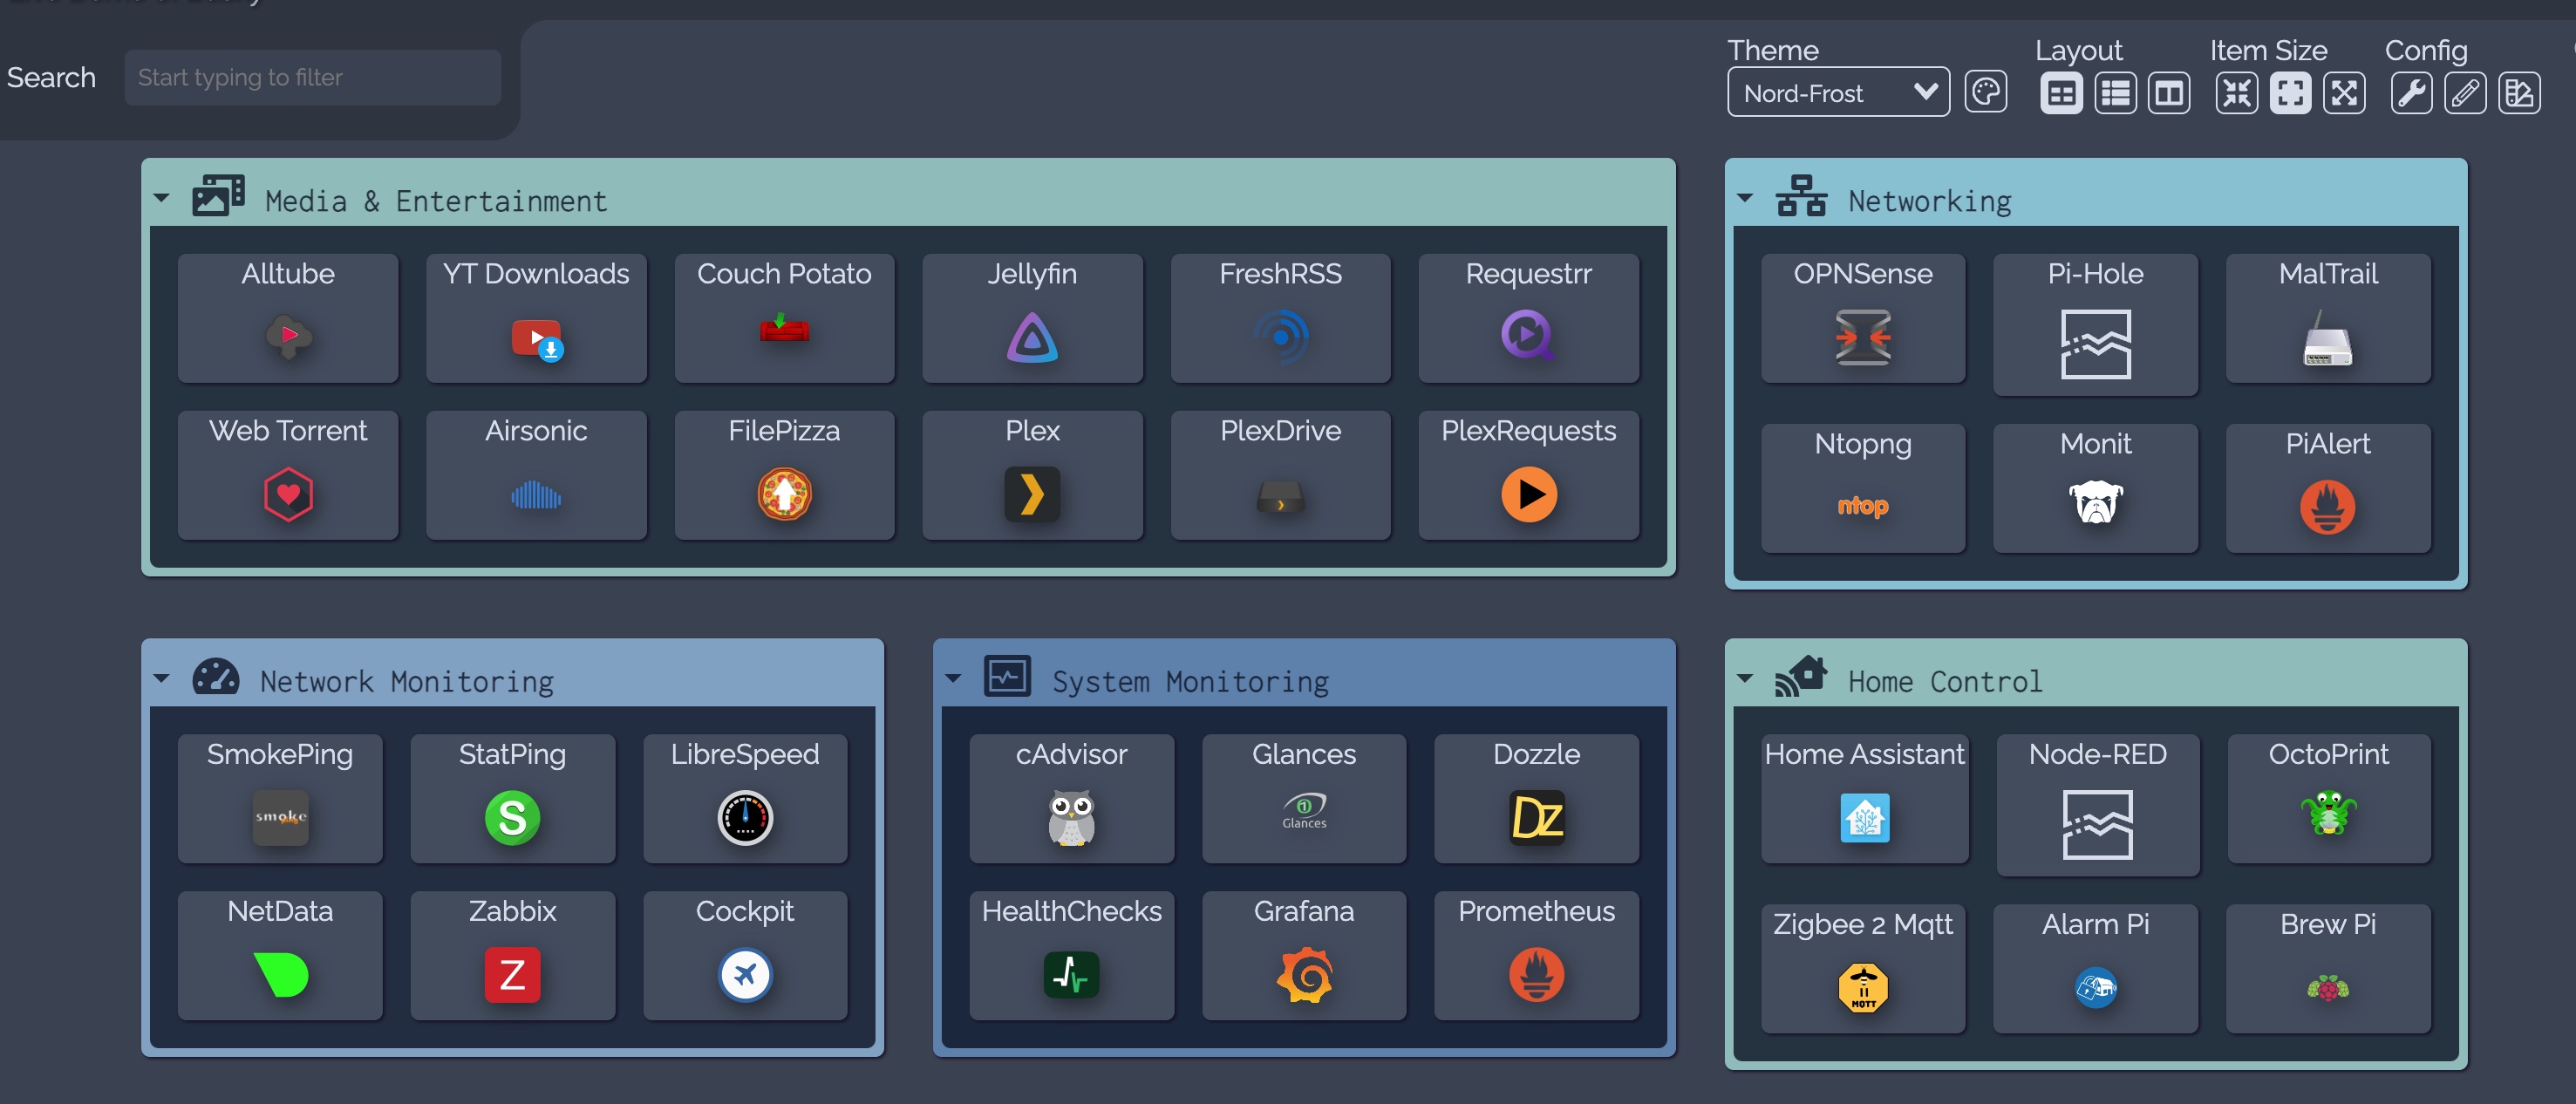2576x1104 pixels.
Task: Set item size to large
Action: click(2344, 93)
